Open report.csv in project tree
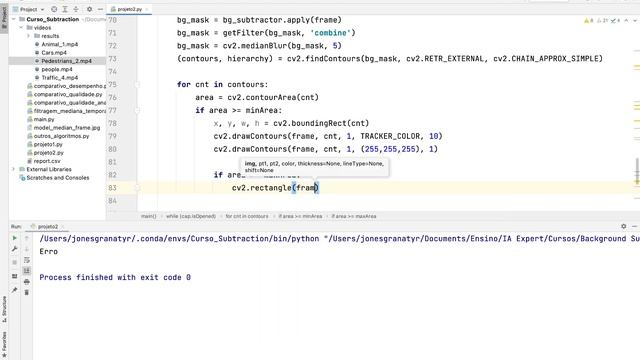 pyautogui.click(x=44, y=161)
